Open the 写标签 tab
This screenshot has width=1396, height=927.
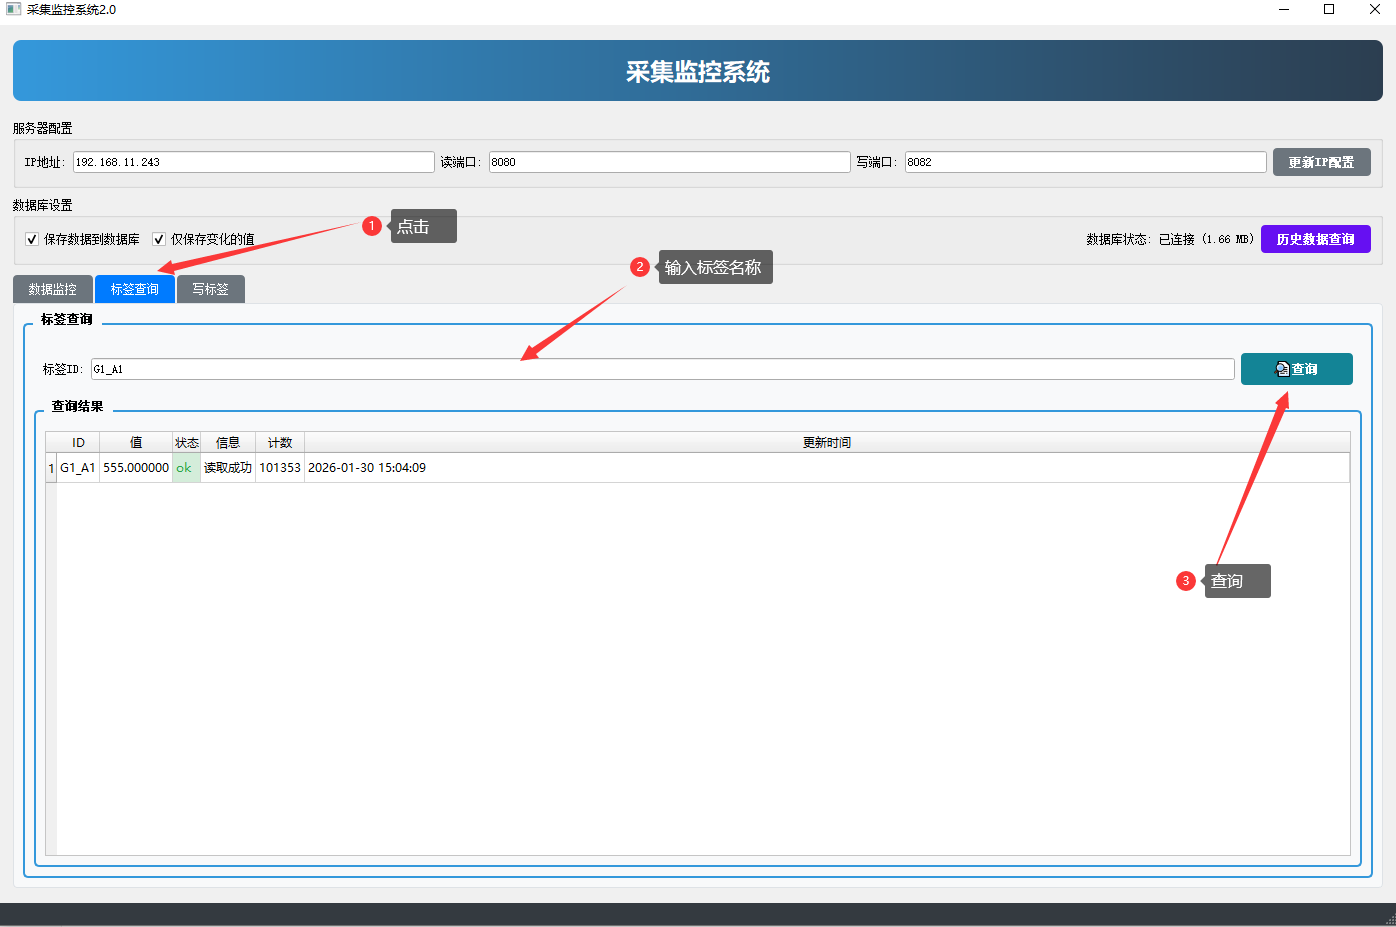click(x=210, y=289)
